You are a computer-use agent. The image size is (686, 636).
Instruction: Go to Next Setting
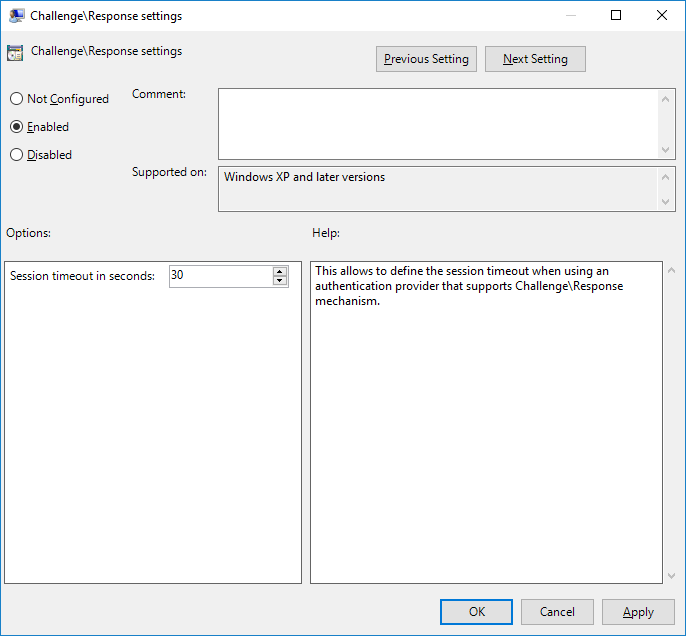(x=535, y=59)
